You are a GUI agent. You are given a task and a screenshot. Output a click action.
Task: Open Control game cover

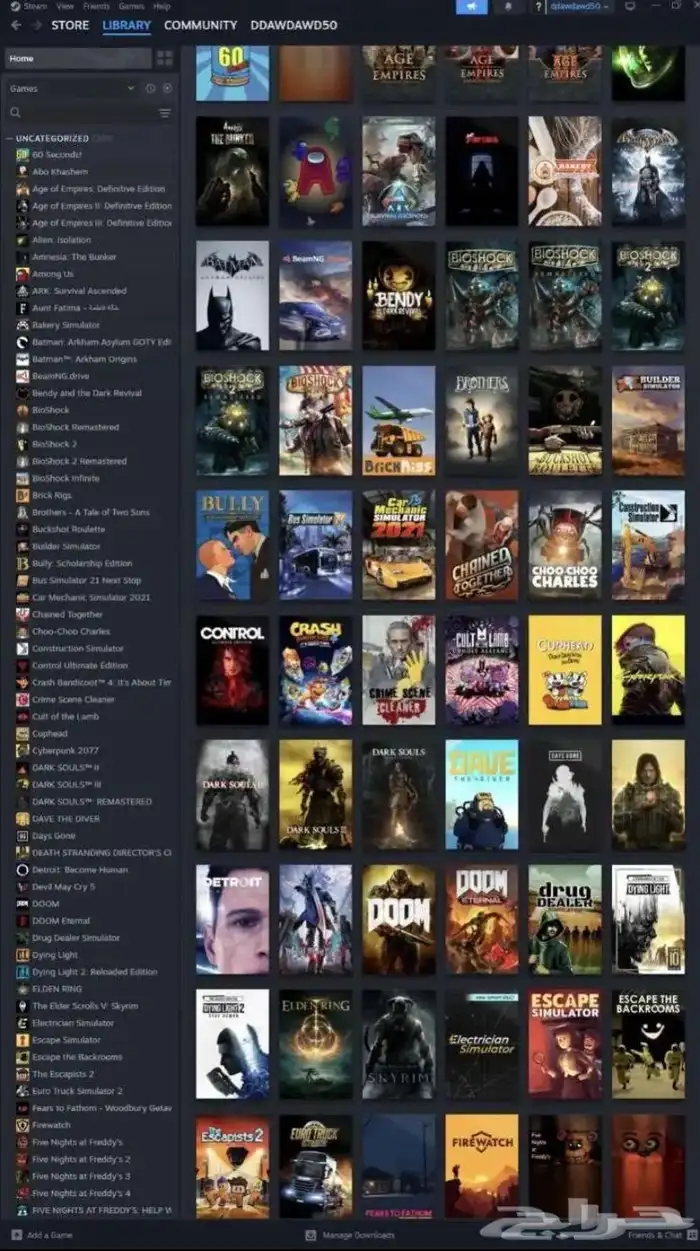232,670
